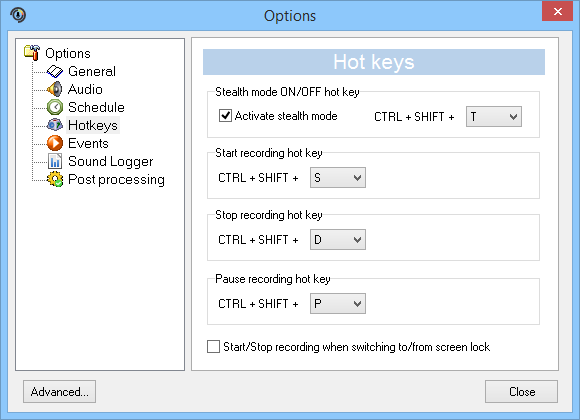Image resolution: width=580 pixels, height=420 pixels.
Task: Select Sound Logger in options tree
Action: click(x=110, y=161)
